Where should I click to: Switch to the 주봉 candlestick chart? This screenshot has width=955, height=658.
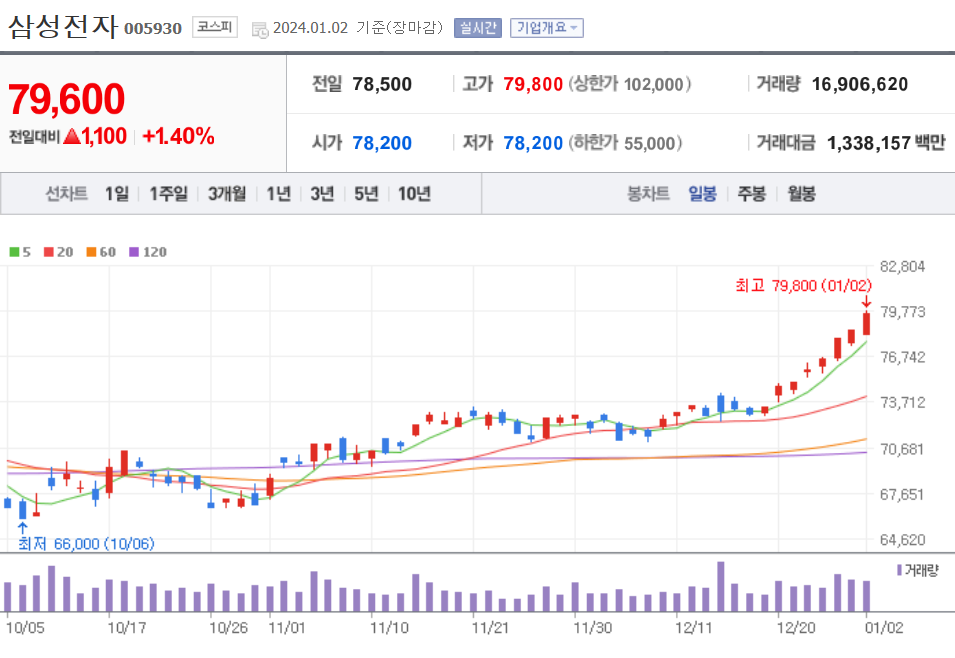point(752,194)
